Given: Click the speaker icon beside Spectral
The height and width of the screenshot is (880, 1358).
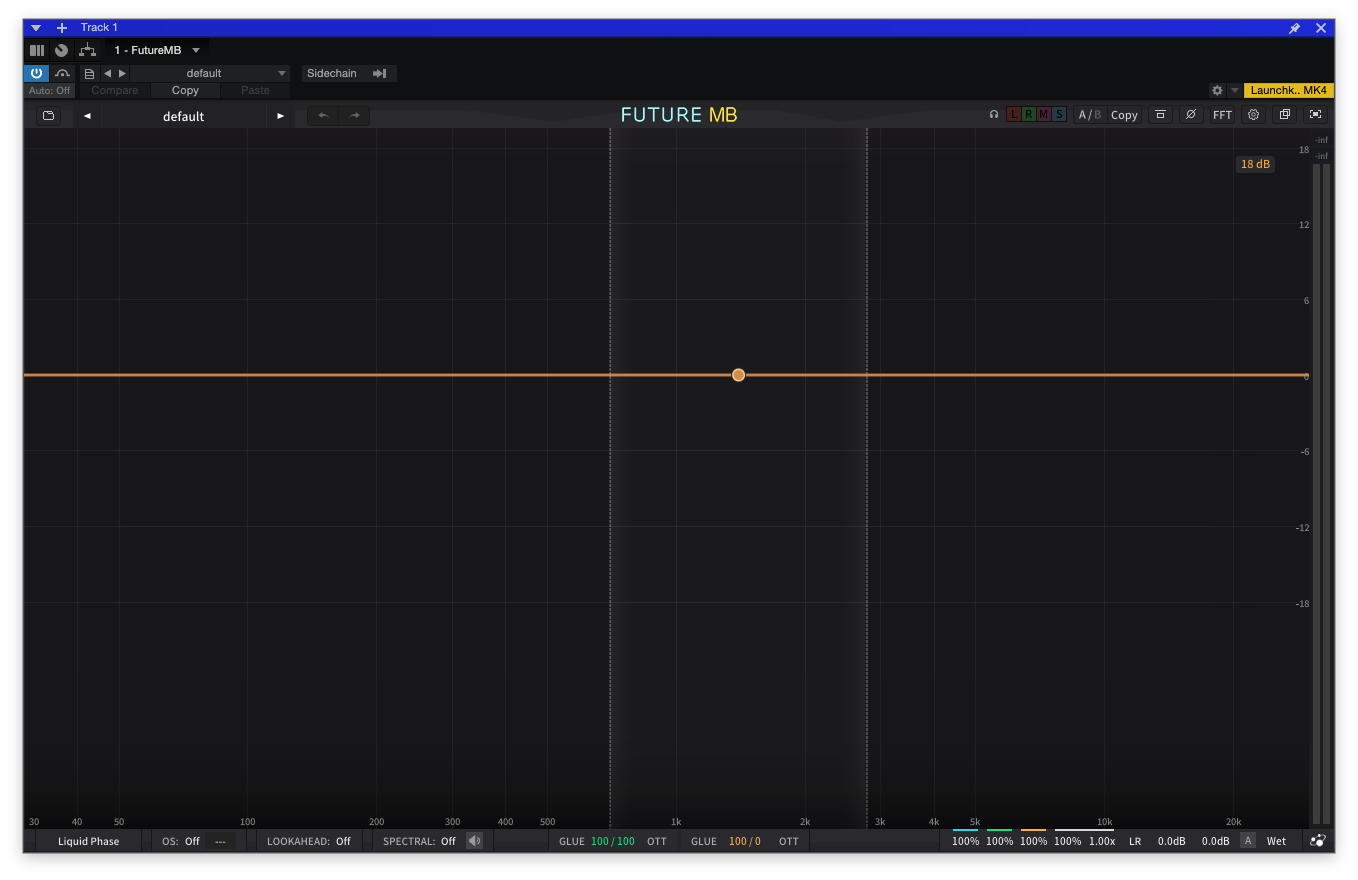Looking at the screenshot, I should (x=475, y=841).
